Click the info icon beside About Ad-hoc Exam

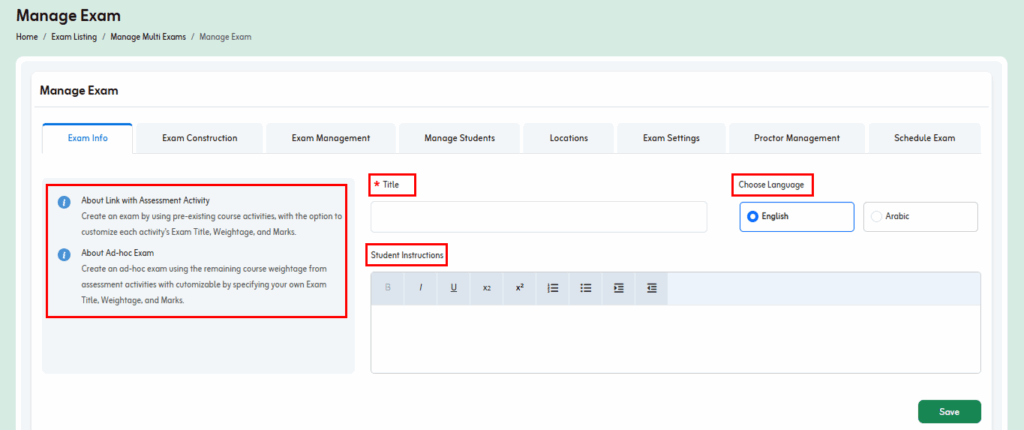[x=64, y=255]
